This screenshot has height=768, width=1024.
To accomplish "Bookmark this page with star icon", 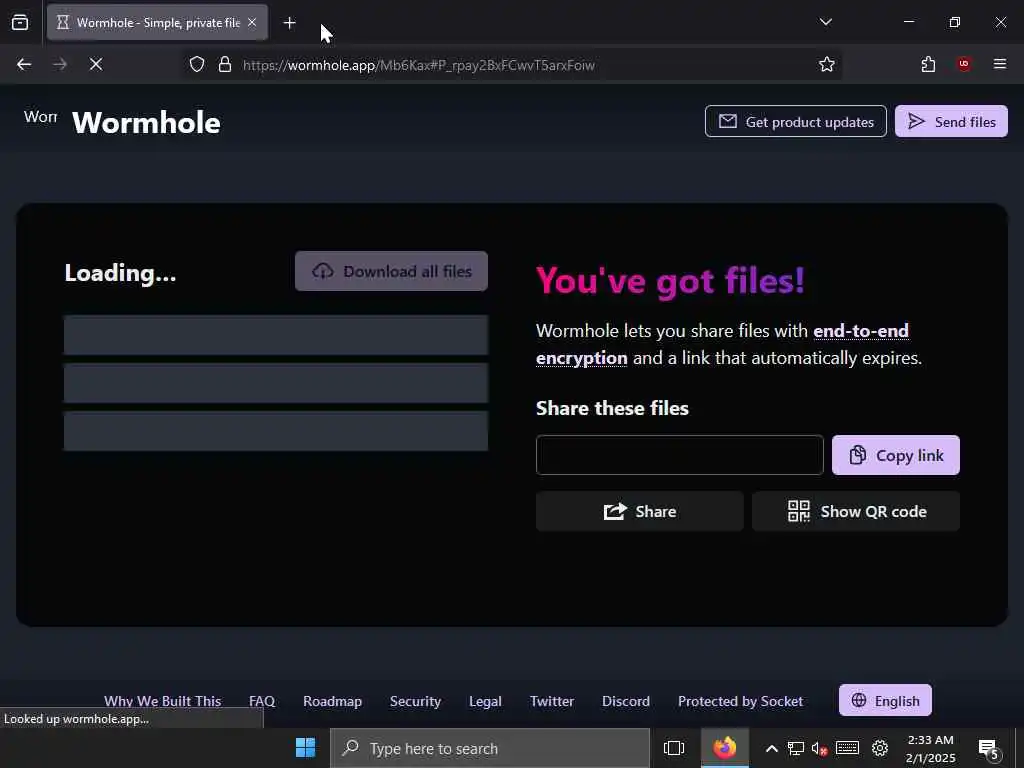I will point(827,64).
